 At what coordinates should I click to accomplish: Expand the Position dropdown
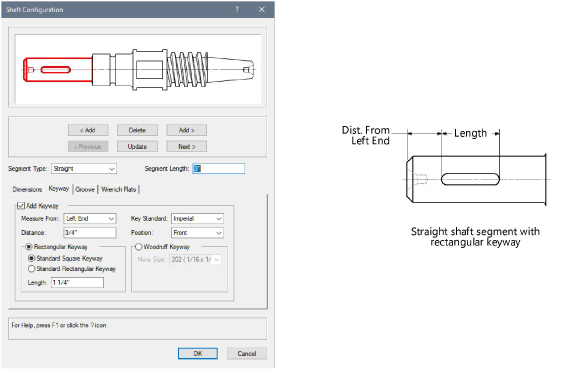(197, 233)
